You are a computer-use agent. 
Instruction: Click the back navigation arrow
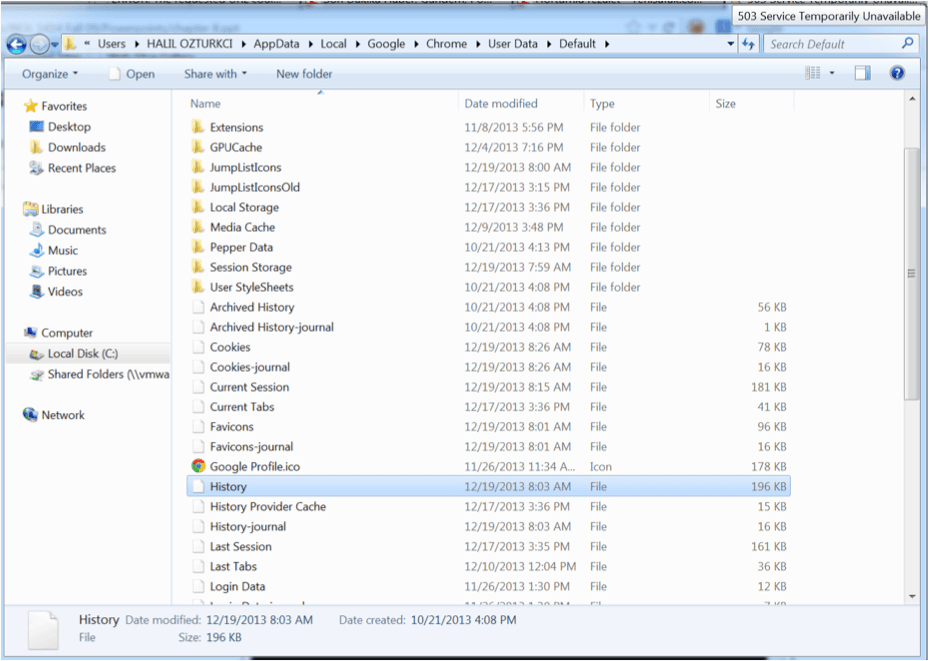16,45
